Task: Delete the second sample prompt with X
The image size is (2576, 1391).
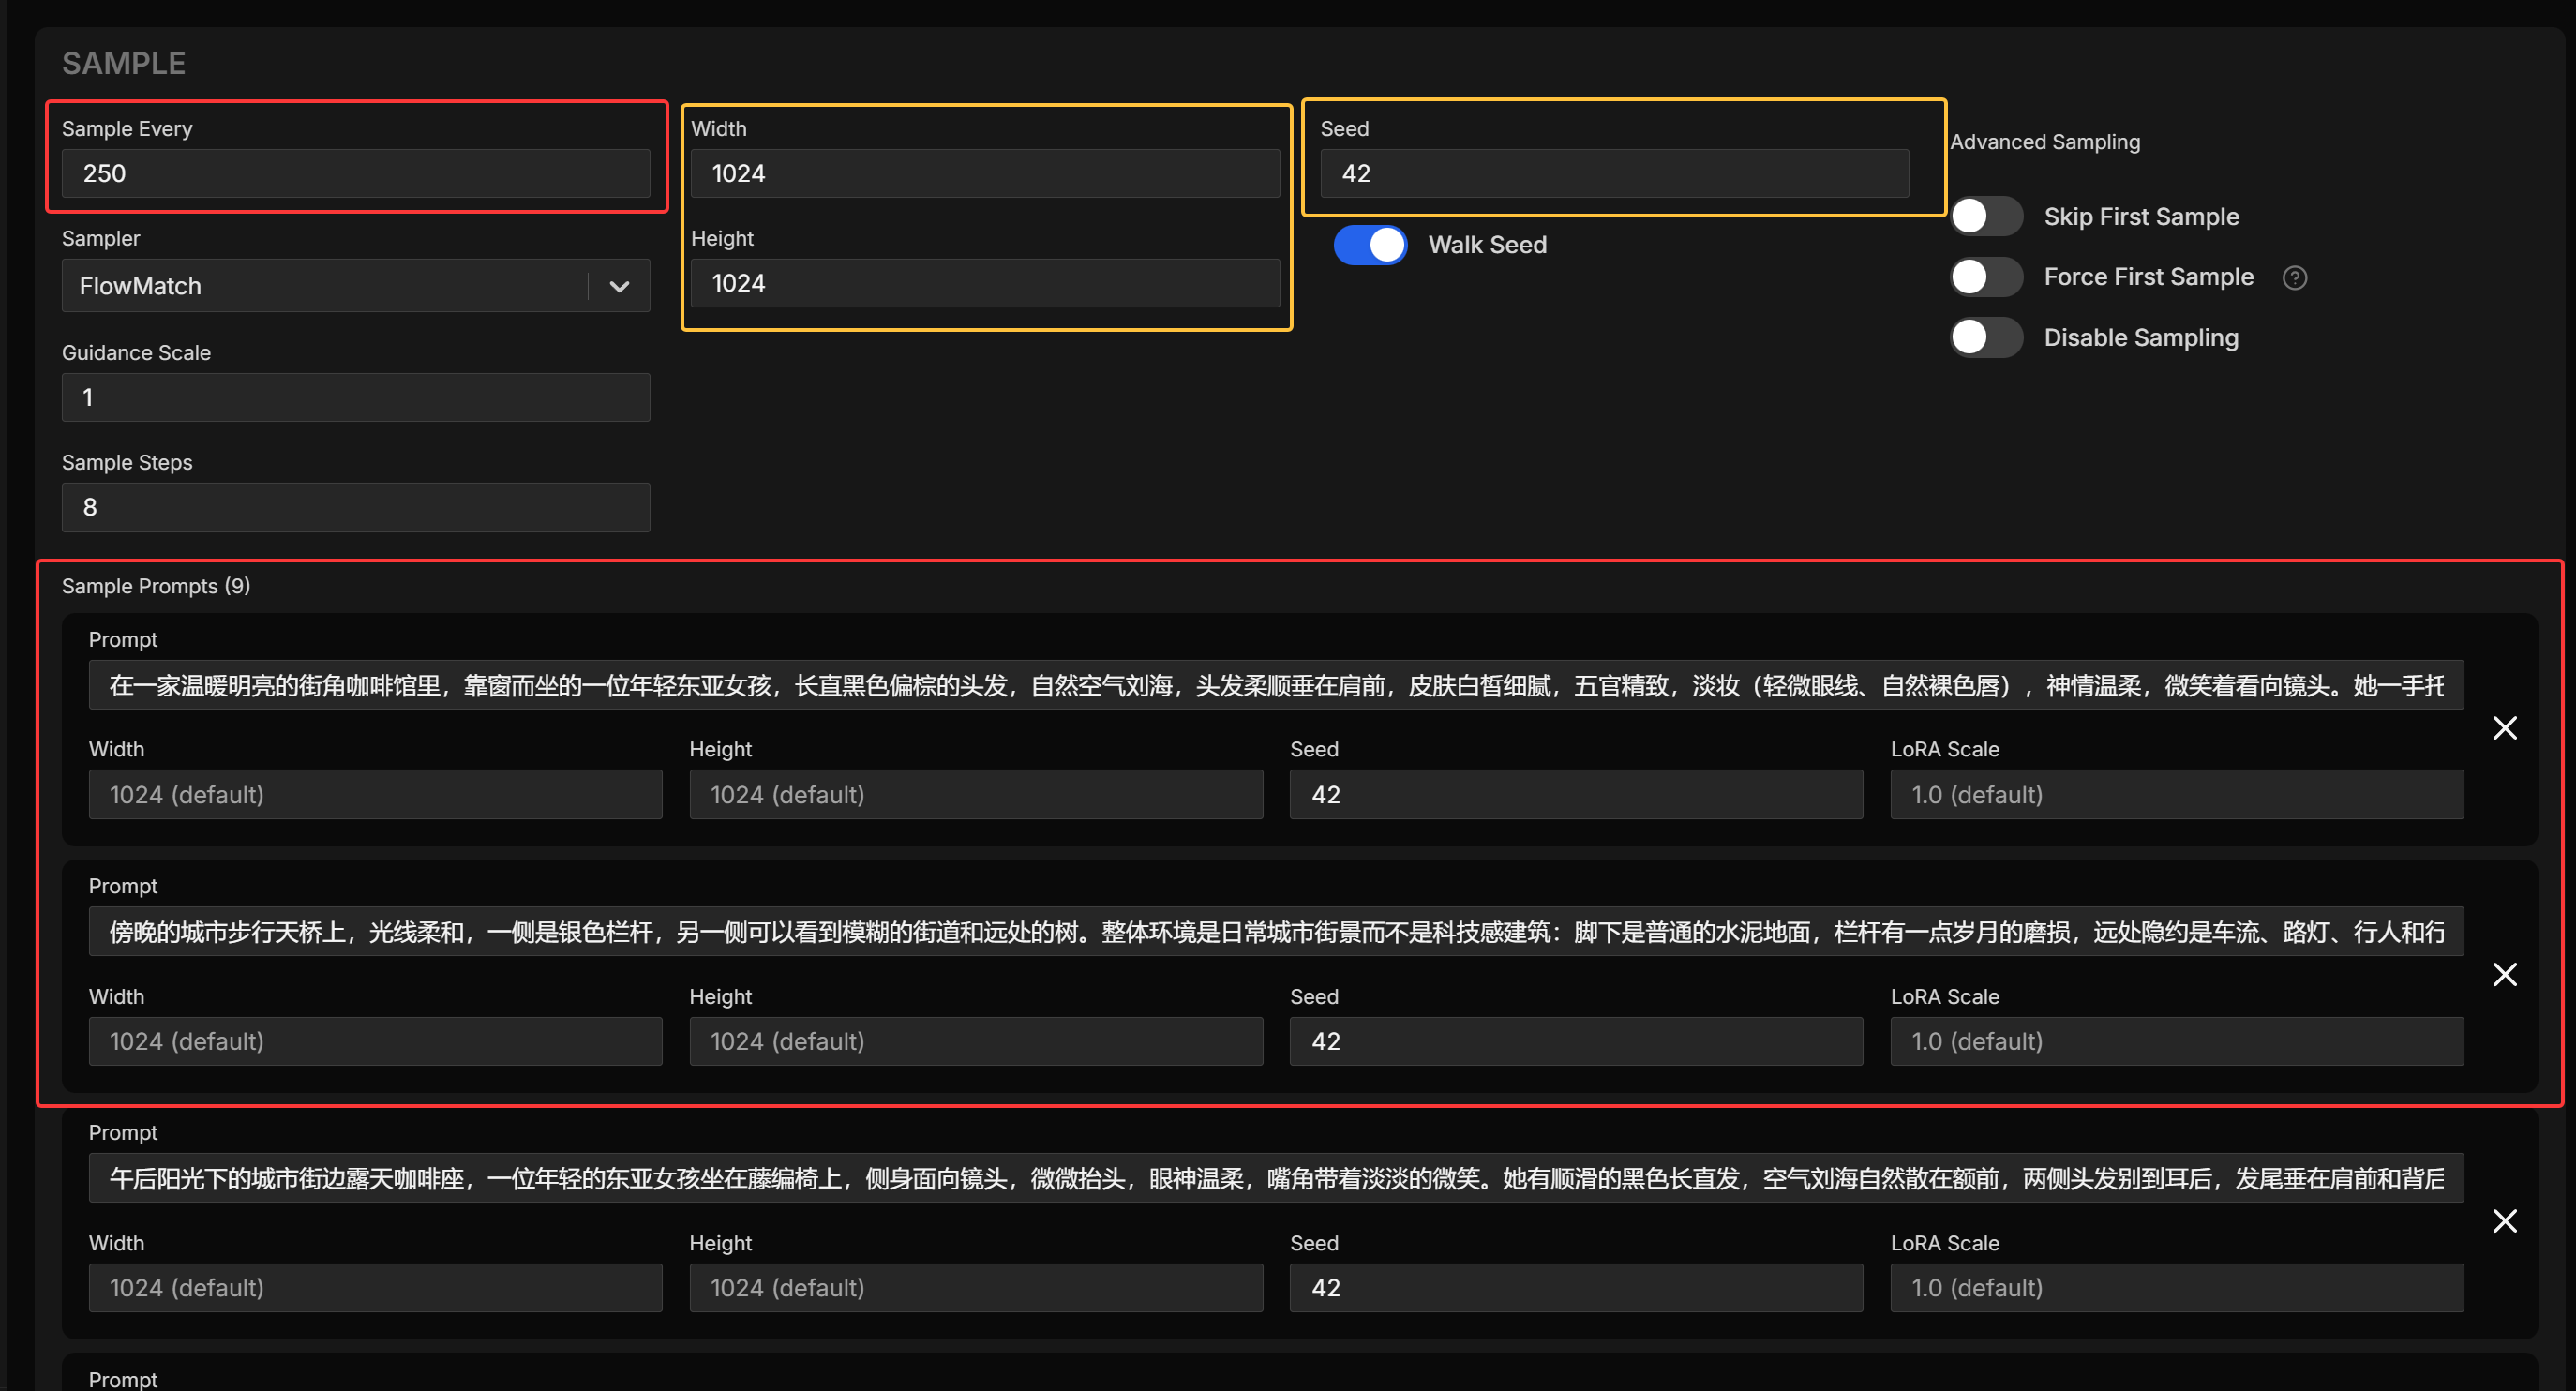Action: (2504, 975)
